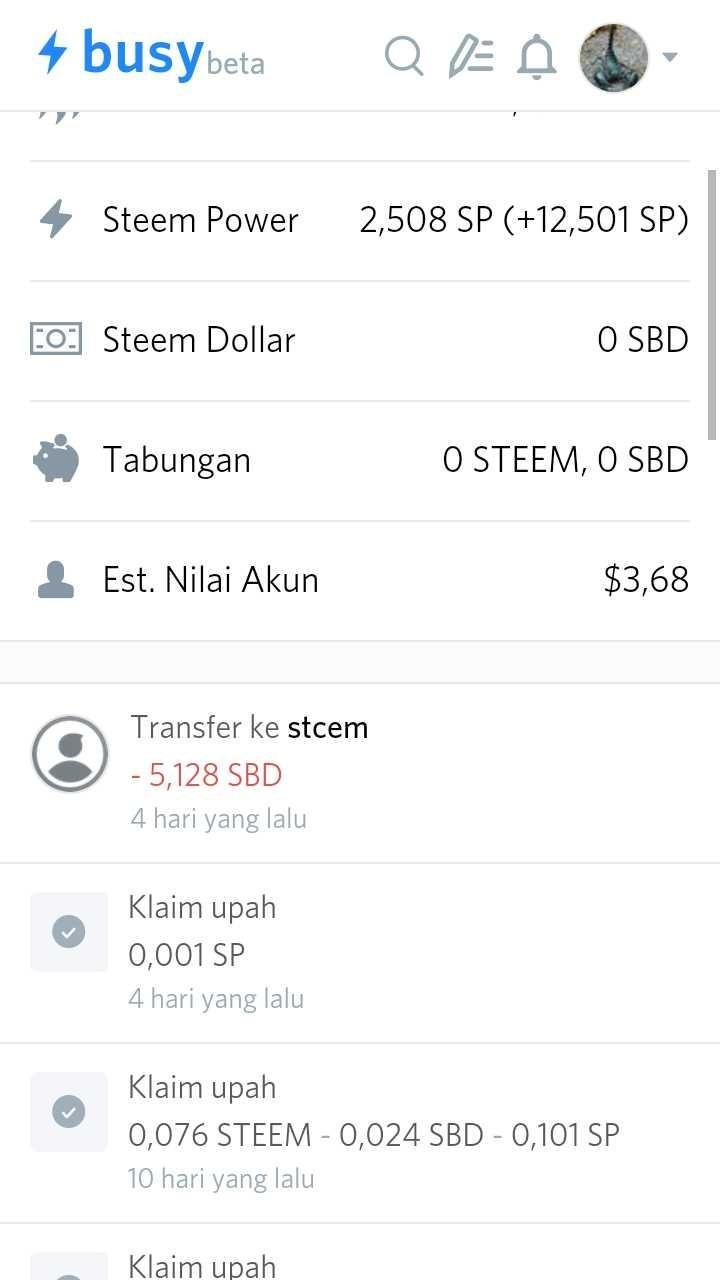Click the busy lightning bolt logo
Image resolution: width=720 pixels, height=1280 pixels.
[53, 51]
